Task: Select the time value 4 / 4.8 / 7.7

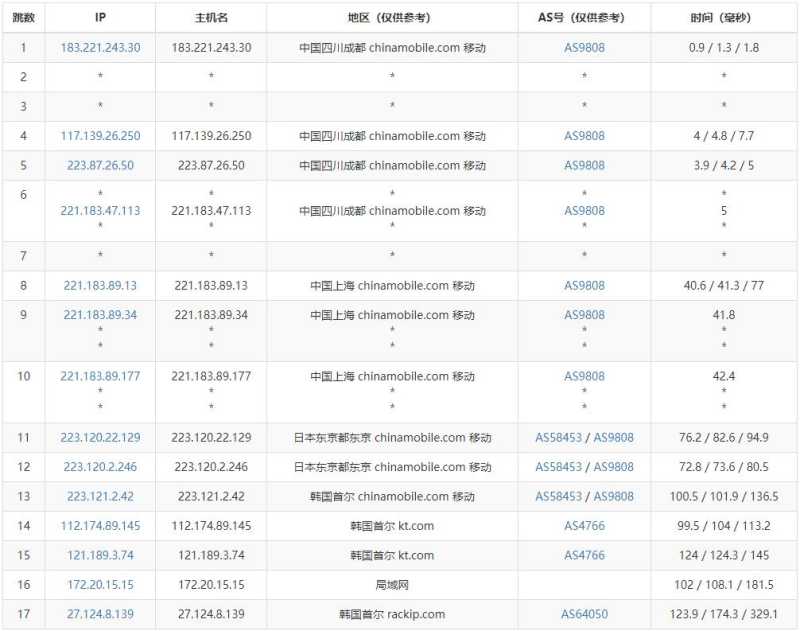Action: point(723,136)
